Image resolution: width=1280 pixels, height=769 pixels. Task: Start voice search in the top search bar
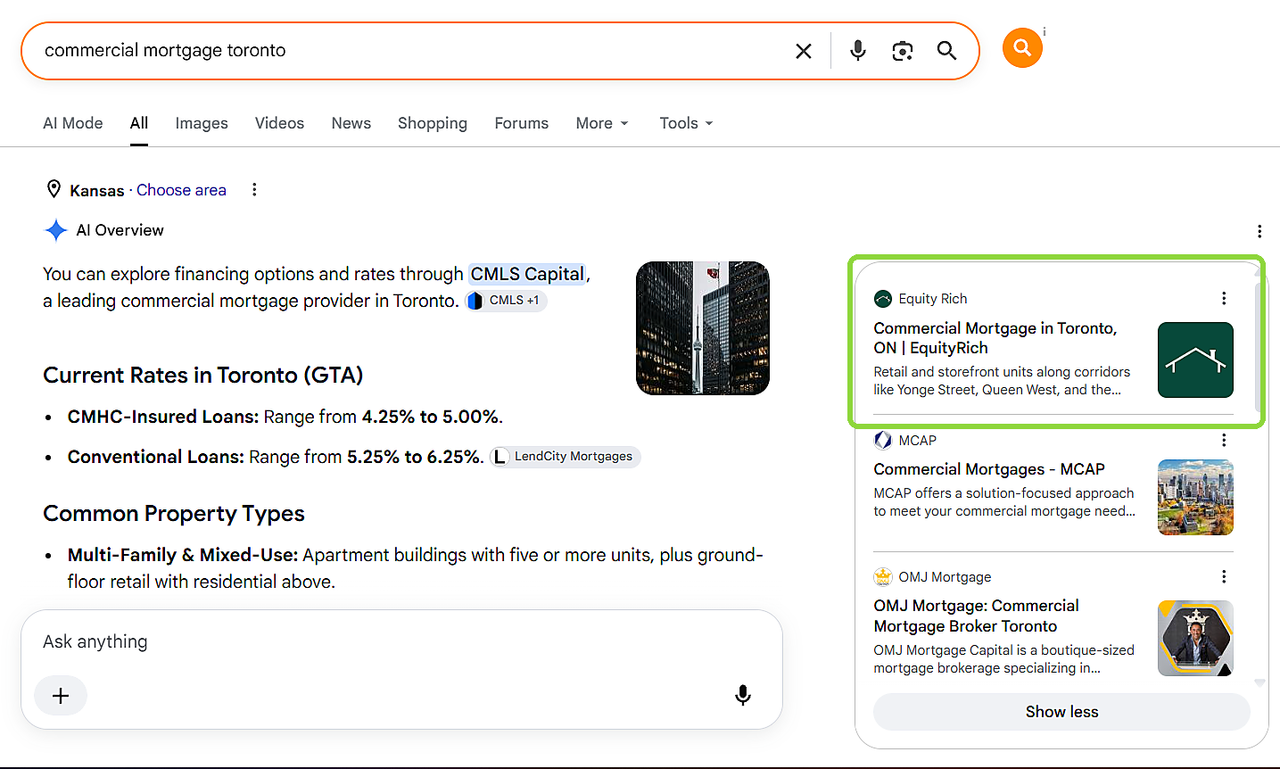tap(858, 51)
